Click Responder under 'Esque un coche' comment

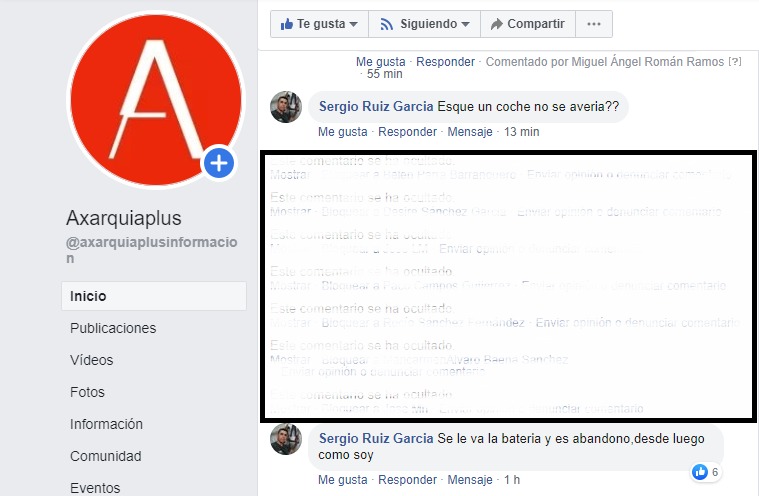(x=407, y=132)
